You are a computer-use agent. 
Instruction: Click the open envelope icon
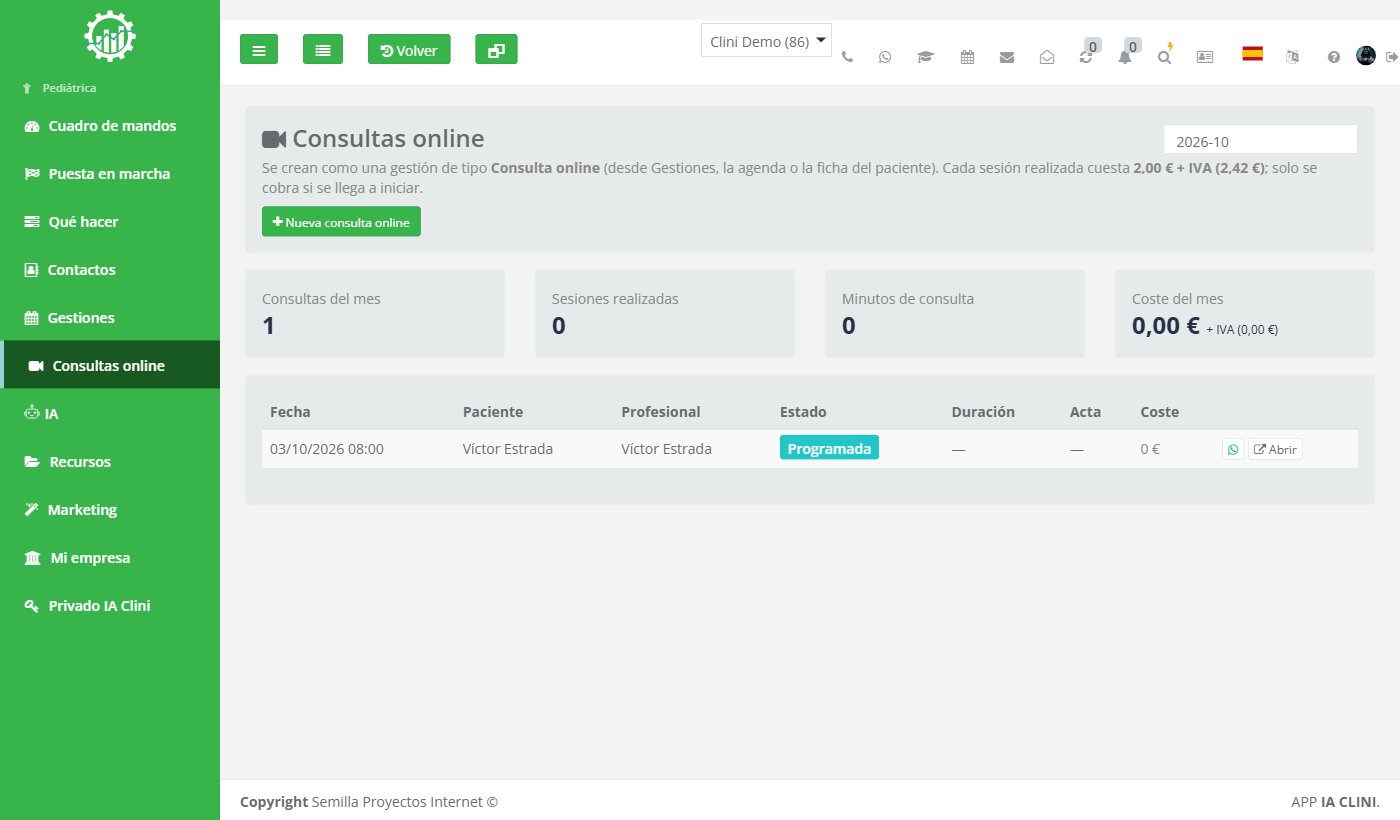click(1047, 57)
